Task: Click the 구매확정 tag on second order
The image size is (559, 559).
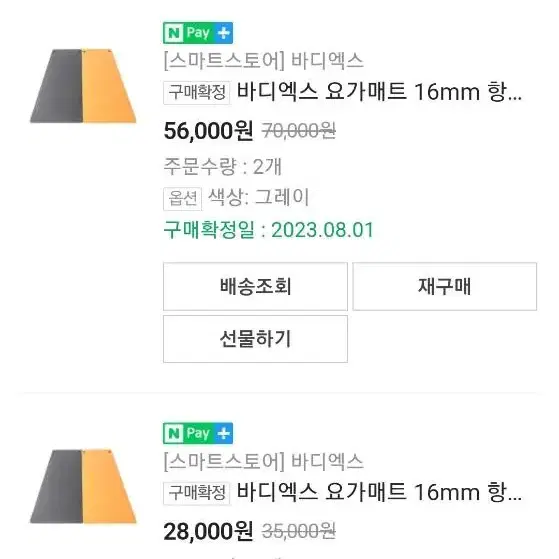Action: (196, 493)
